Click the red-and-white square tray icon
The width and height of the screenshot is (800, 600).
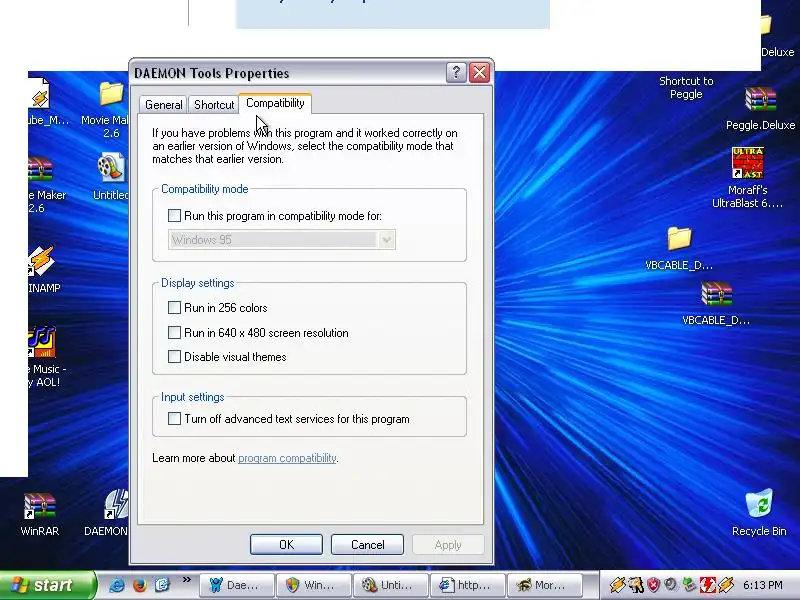pos(708,585)
